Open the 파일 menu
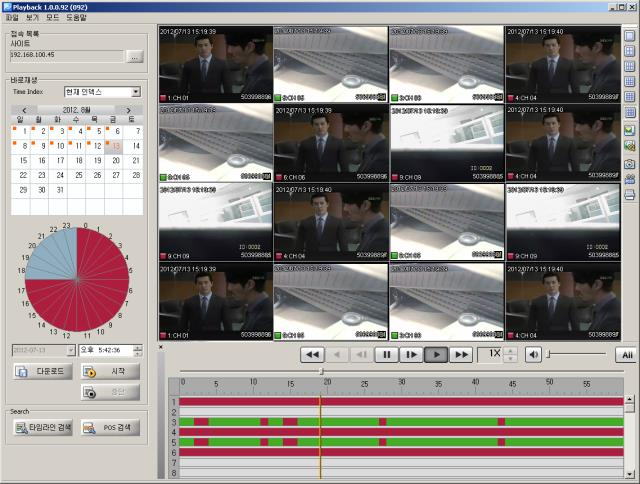 (12, 18)
